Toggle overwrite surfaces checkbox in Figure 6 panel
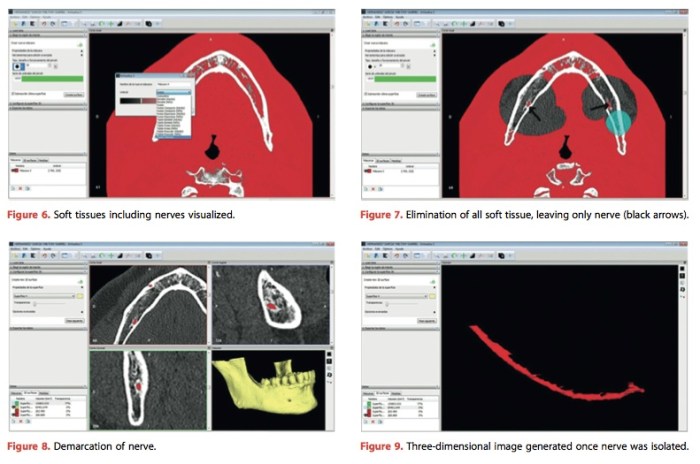The width and height of the screenshot is (700, 464). pyautogui.click(x=11, y=93)
